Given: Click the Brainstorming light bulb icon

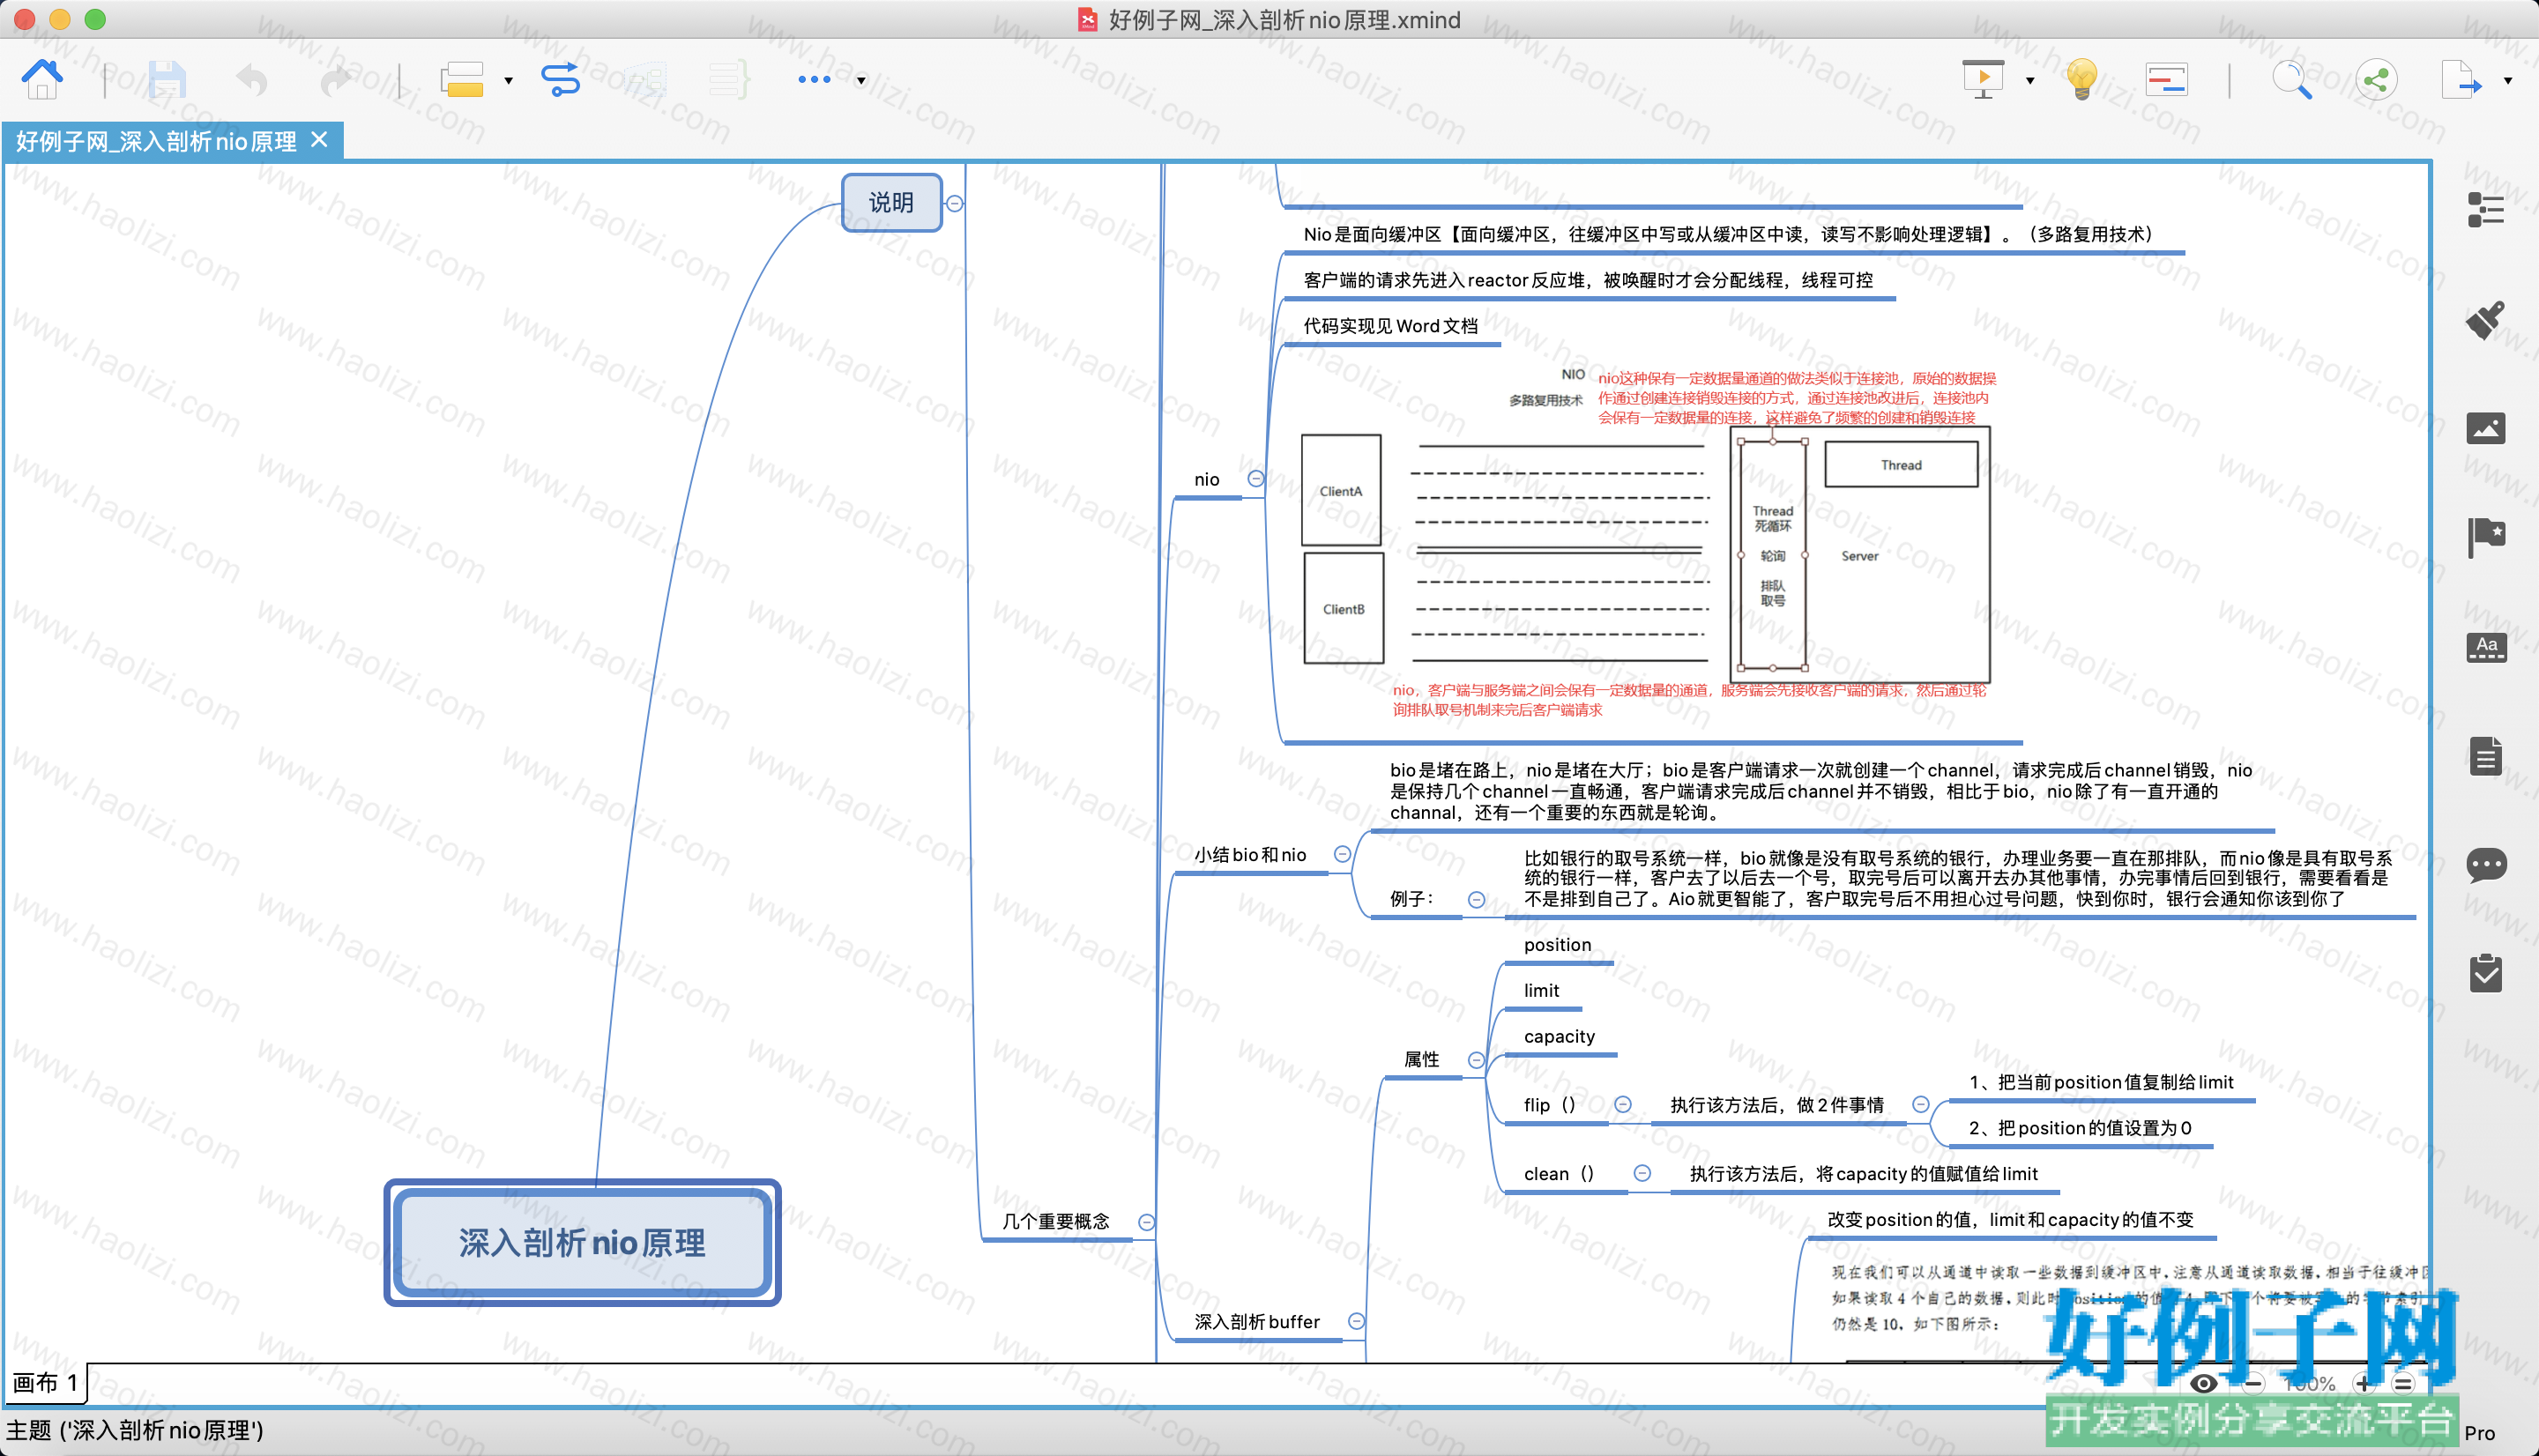Looking at the screenshot, I should pos(2082,79).
